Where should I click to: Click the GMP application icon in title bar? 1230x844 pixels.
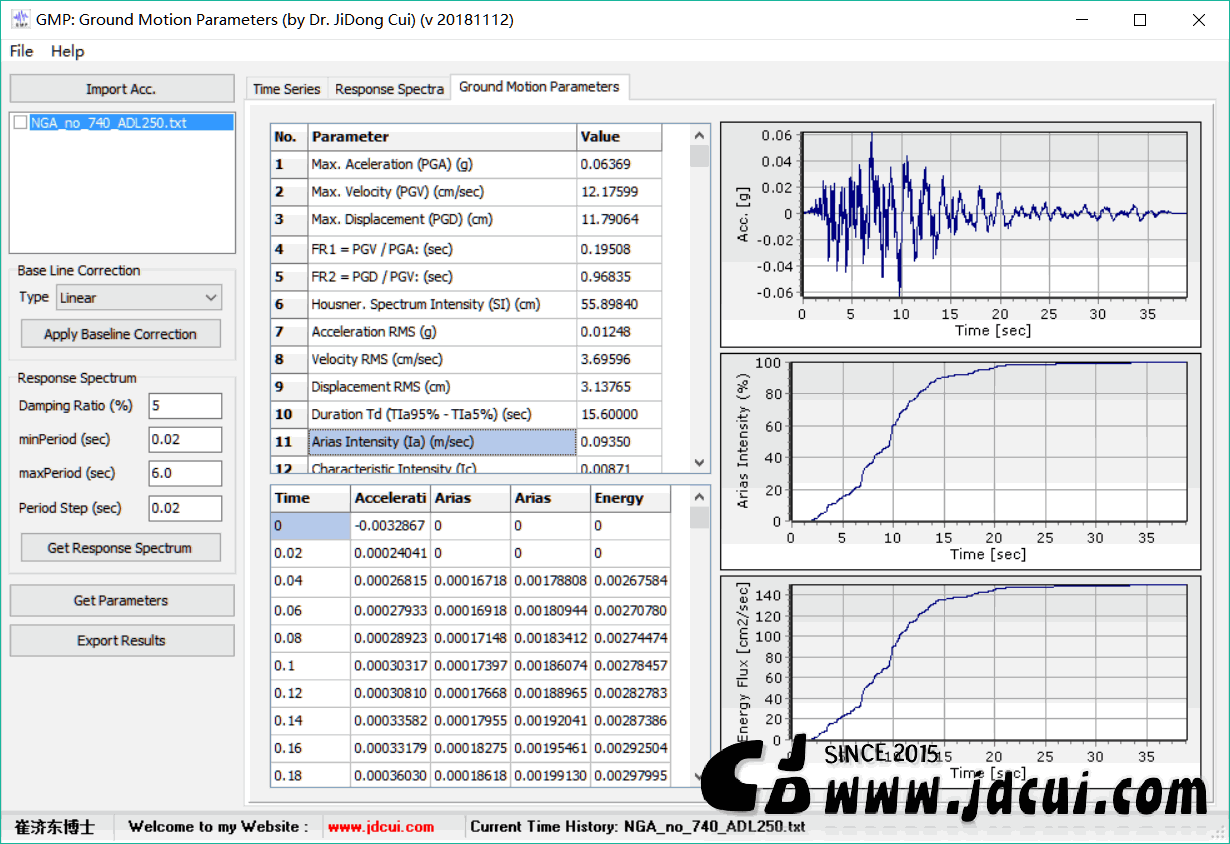19,19
